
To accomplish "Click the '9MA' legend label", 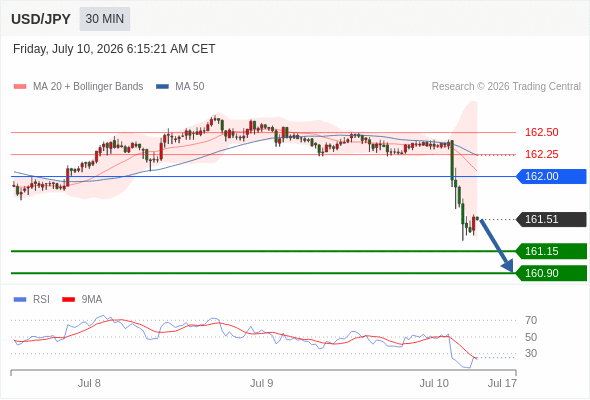I will click(92, 300).
